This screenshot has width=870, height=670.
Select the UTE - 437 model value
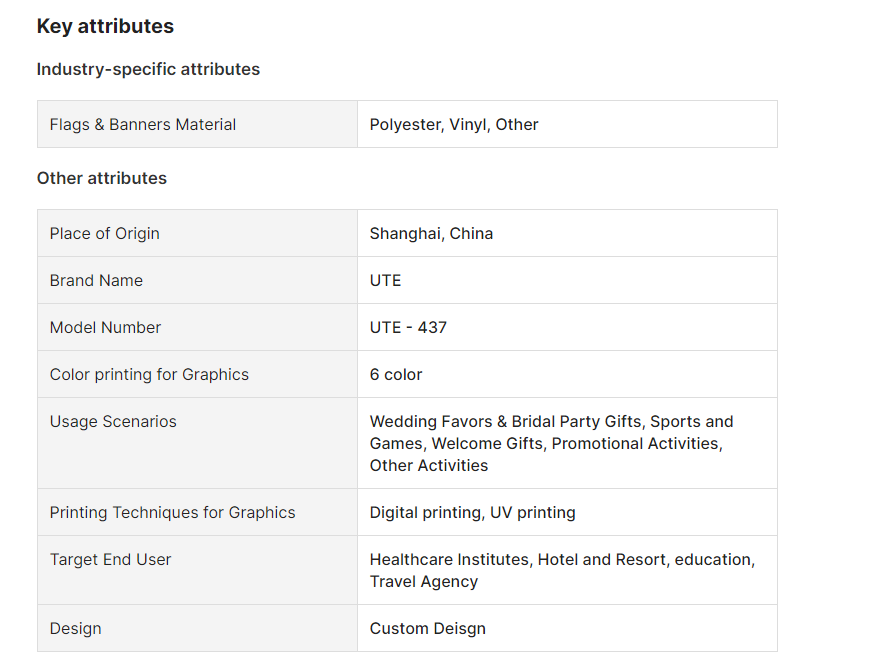(x=408, y=328)
